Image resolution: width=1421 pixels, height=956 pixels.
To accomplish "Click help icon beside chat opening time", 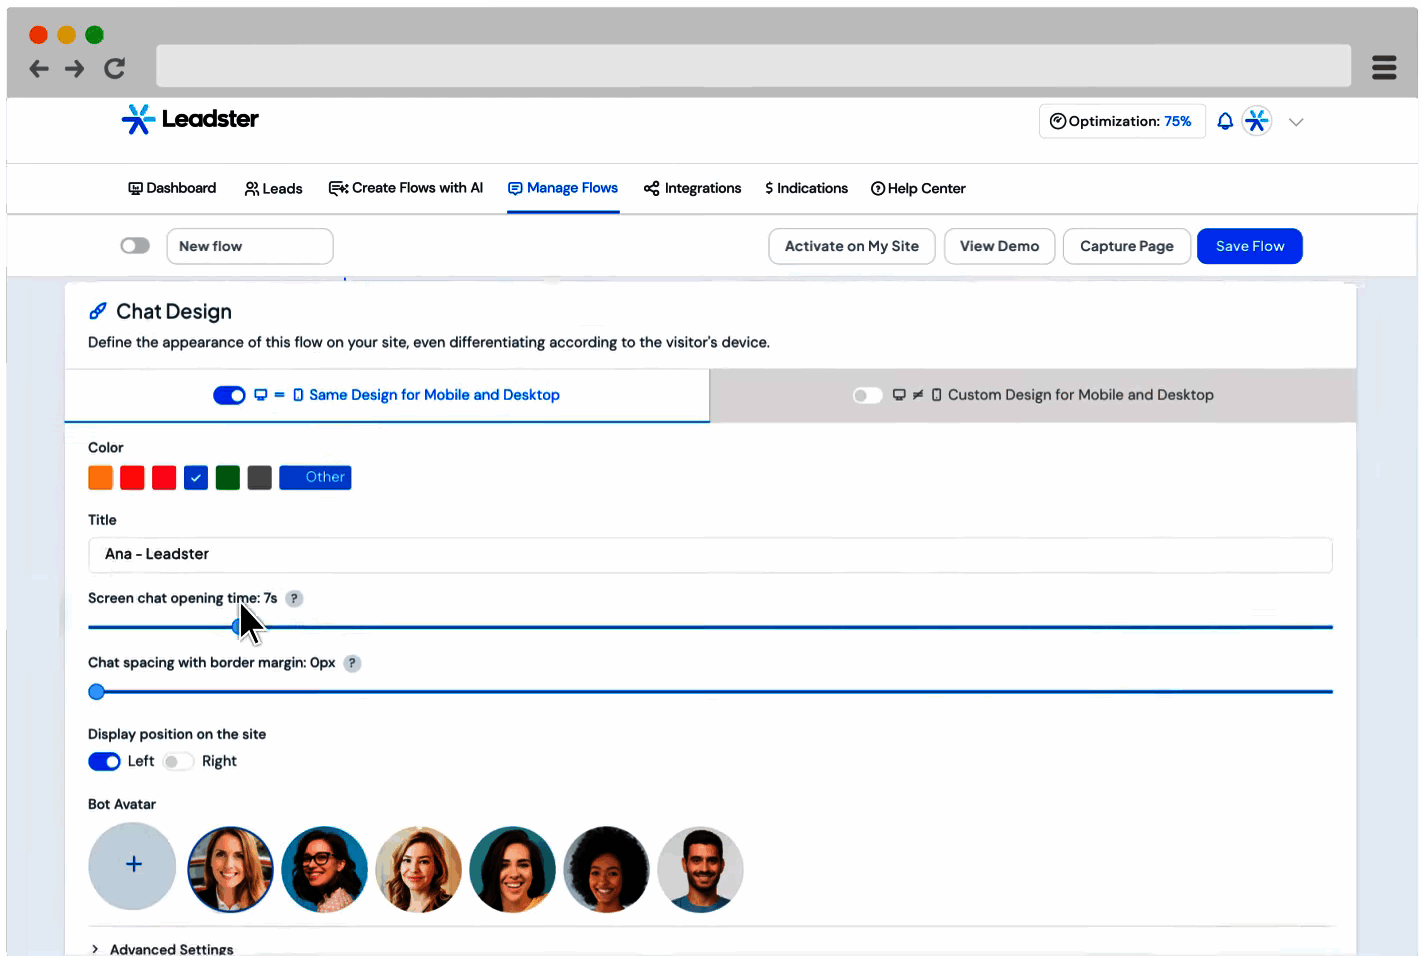I will (x=294, y=599).
